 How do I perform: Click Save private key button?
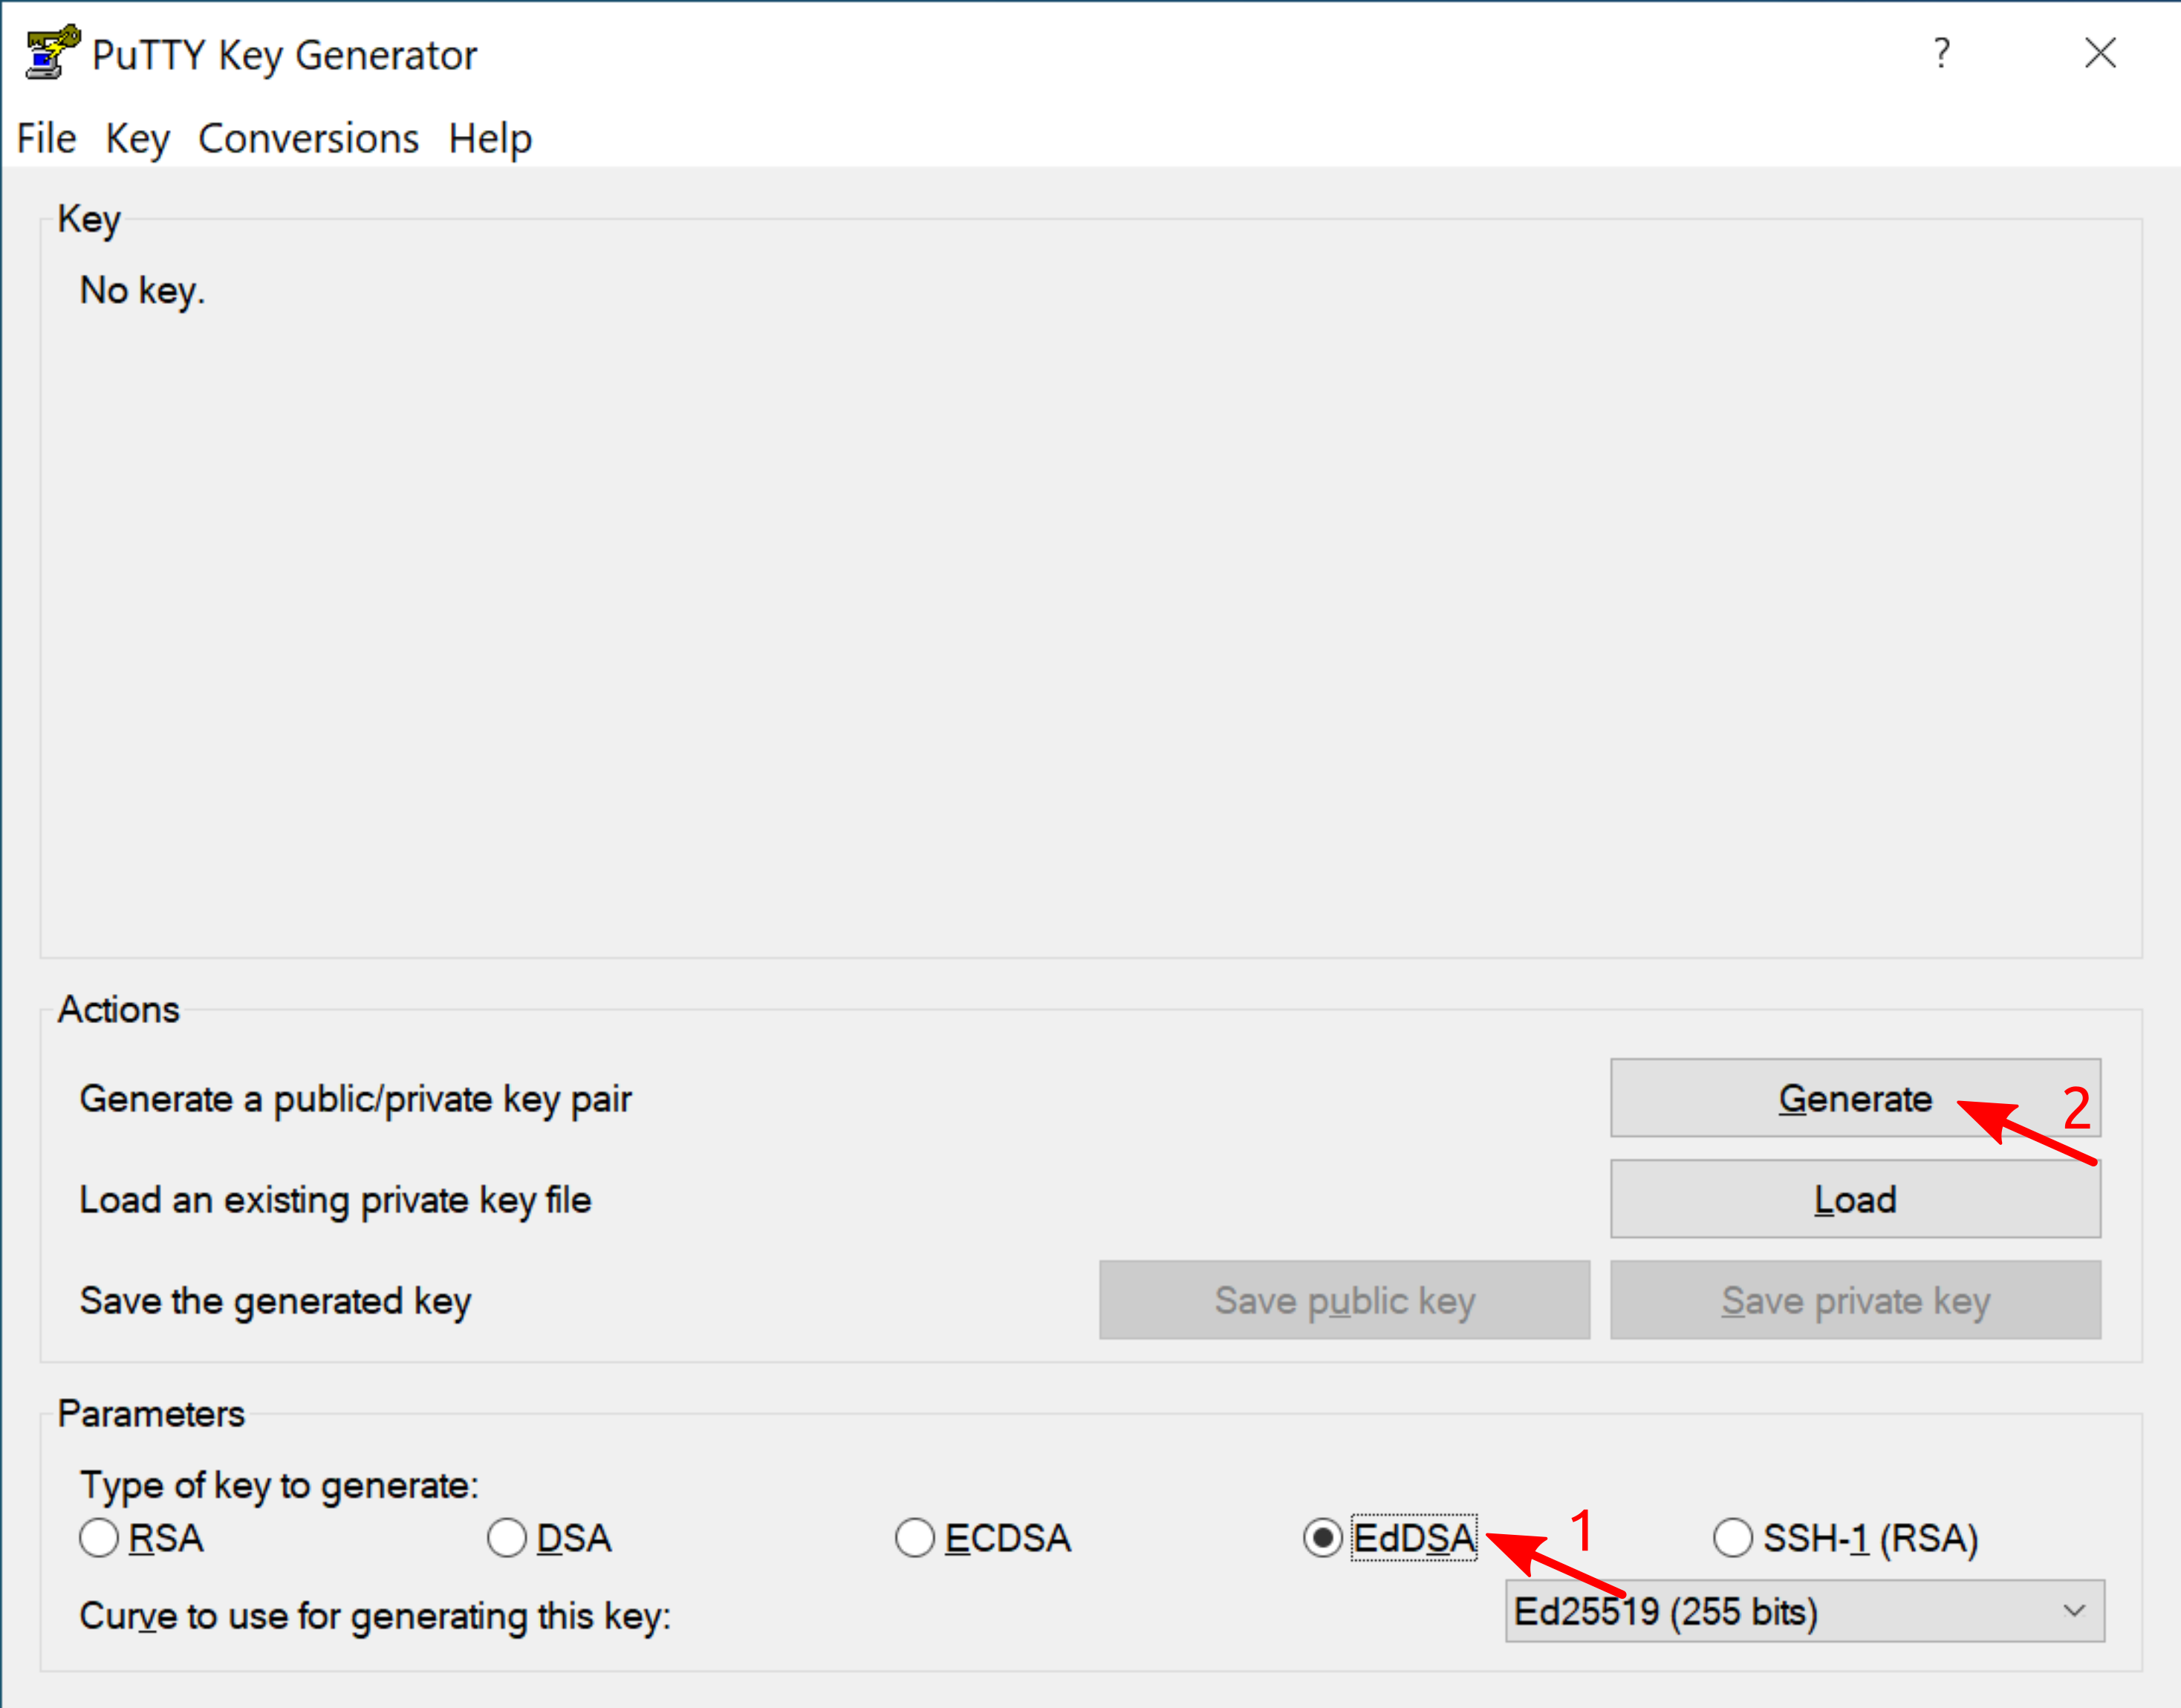[x=1855, y=1300]
